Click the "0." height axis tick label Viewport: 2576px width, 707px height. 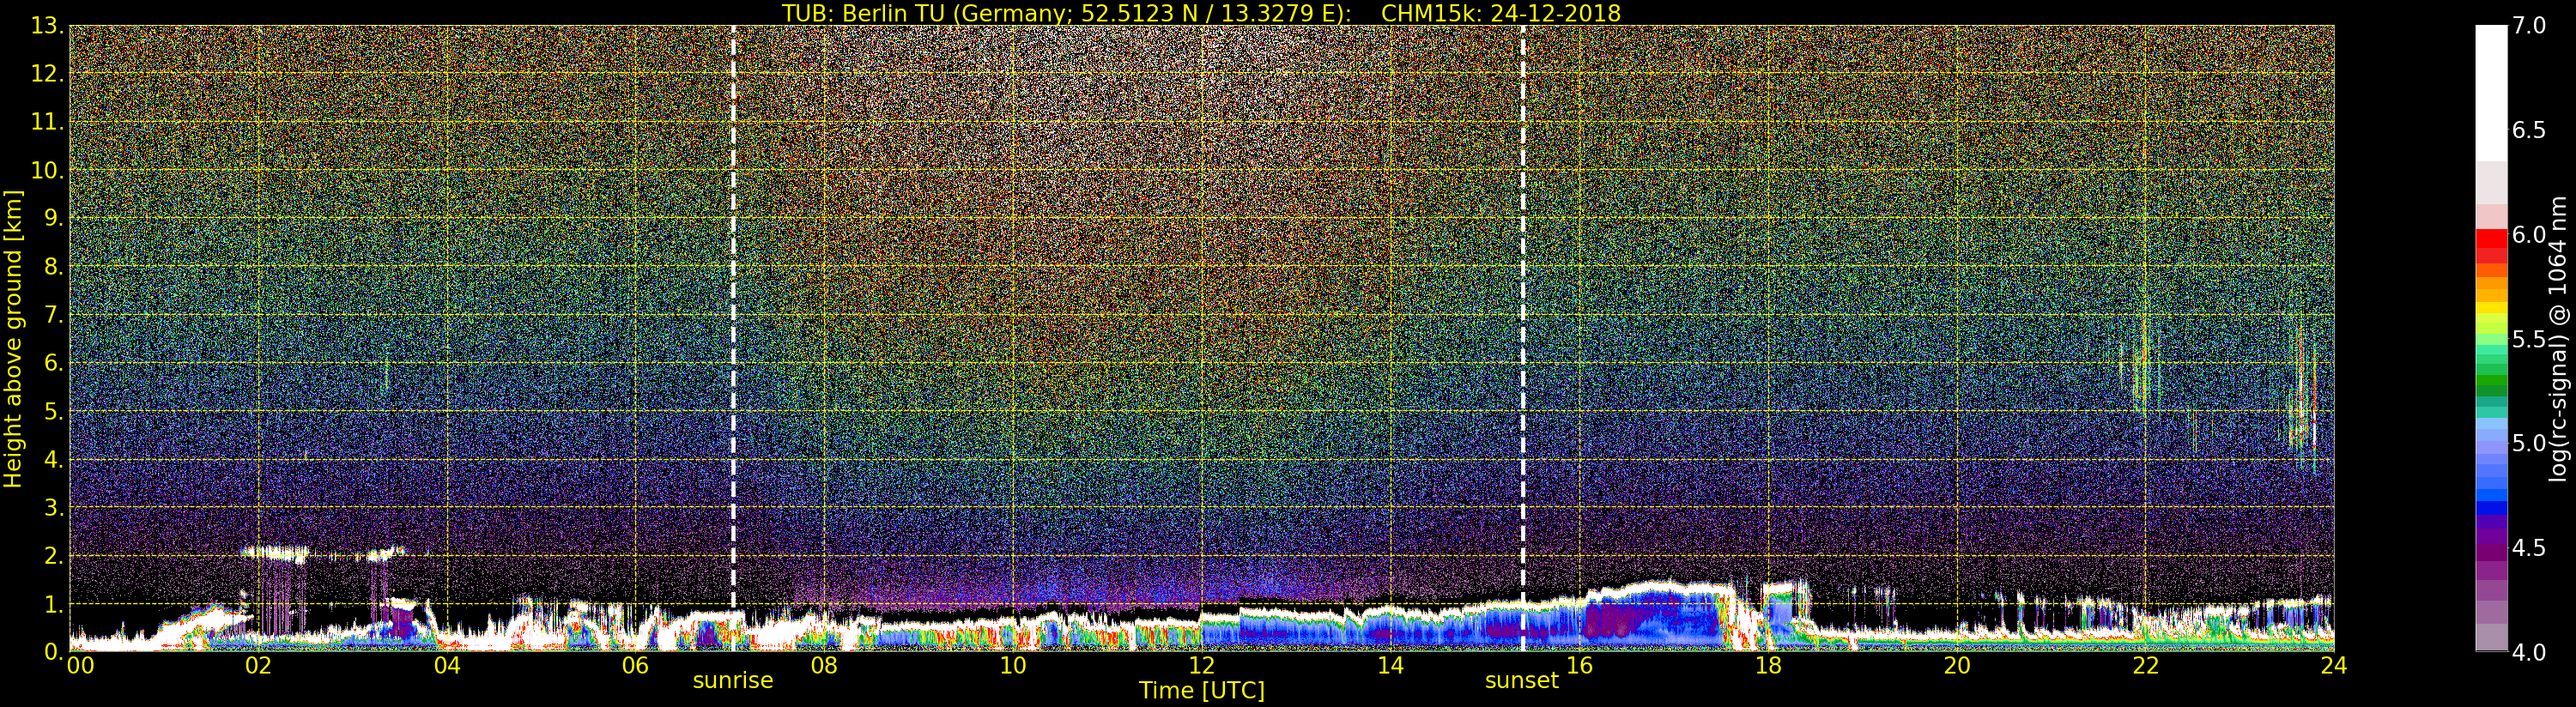tap(53, 651)
